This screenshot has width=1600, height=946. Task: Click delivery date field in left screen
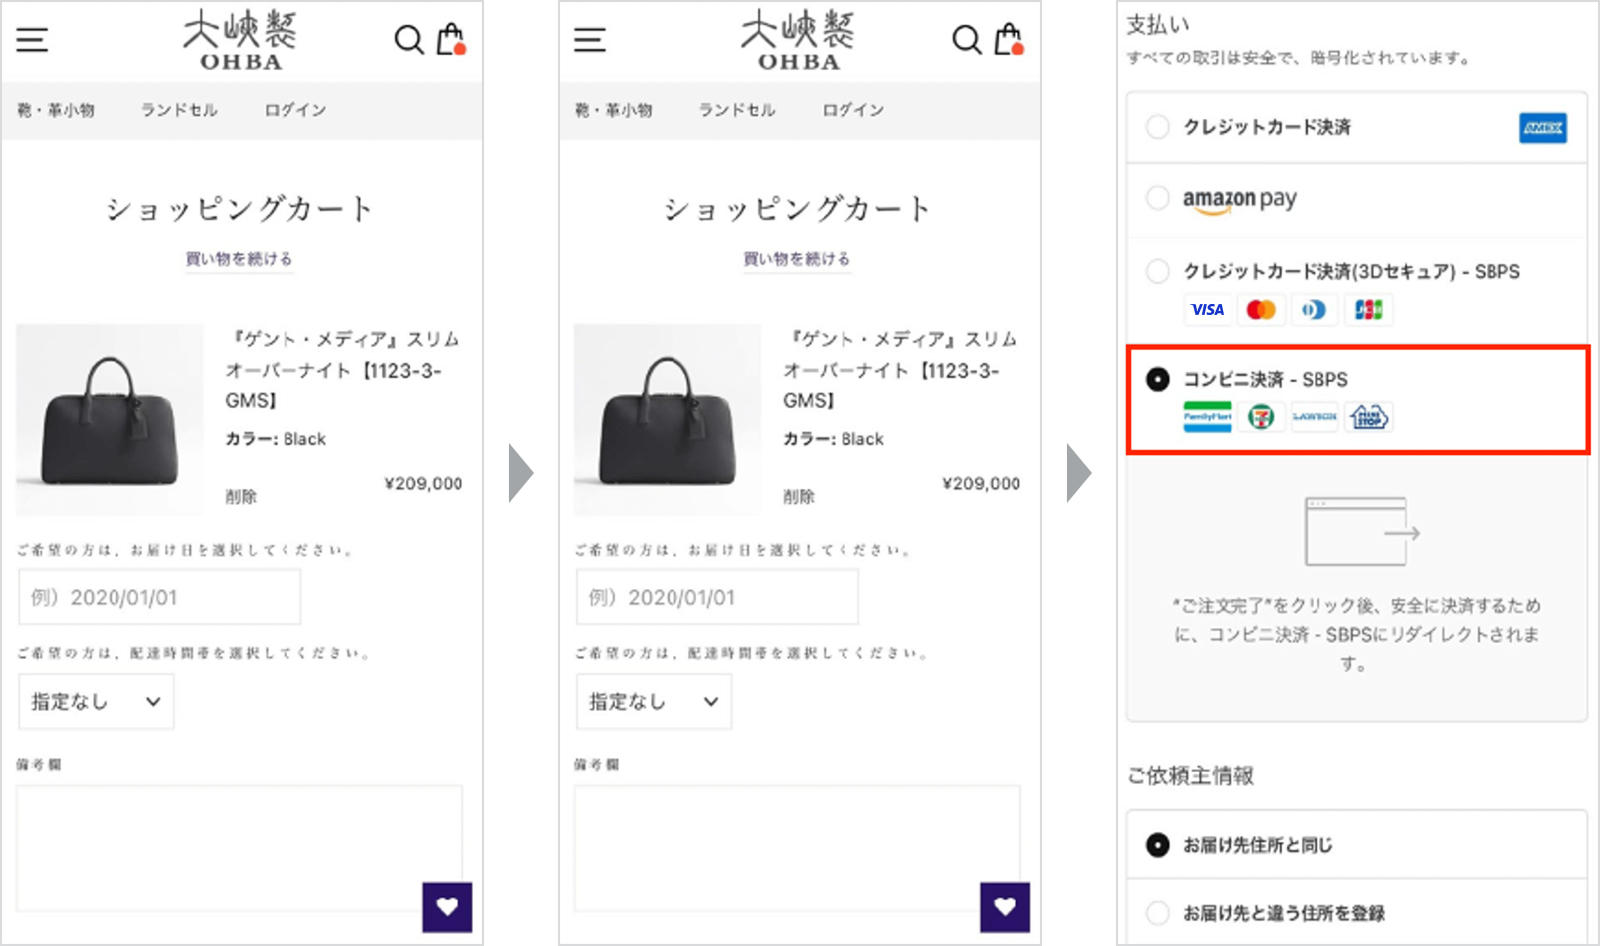coord(160,597)
